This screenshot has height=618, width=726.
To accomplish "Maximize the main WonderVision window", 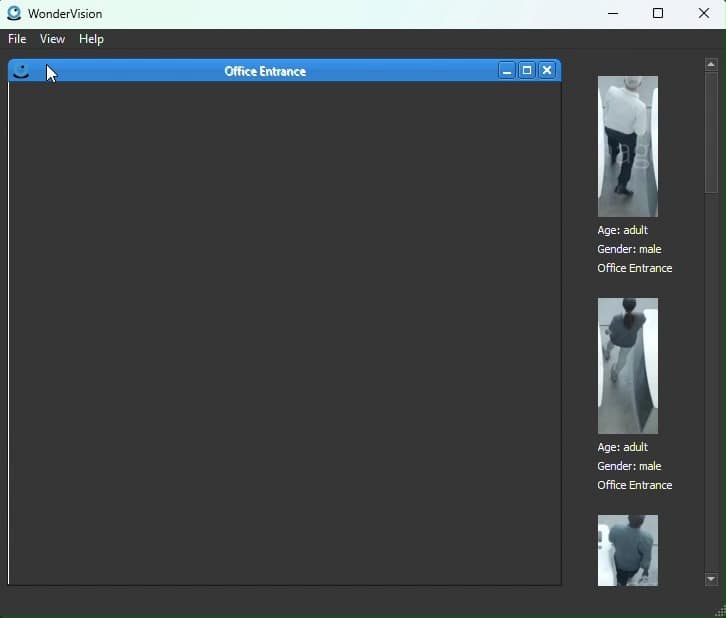I will (658, 14).
